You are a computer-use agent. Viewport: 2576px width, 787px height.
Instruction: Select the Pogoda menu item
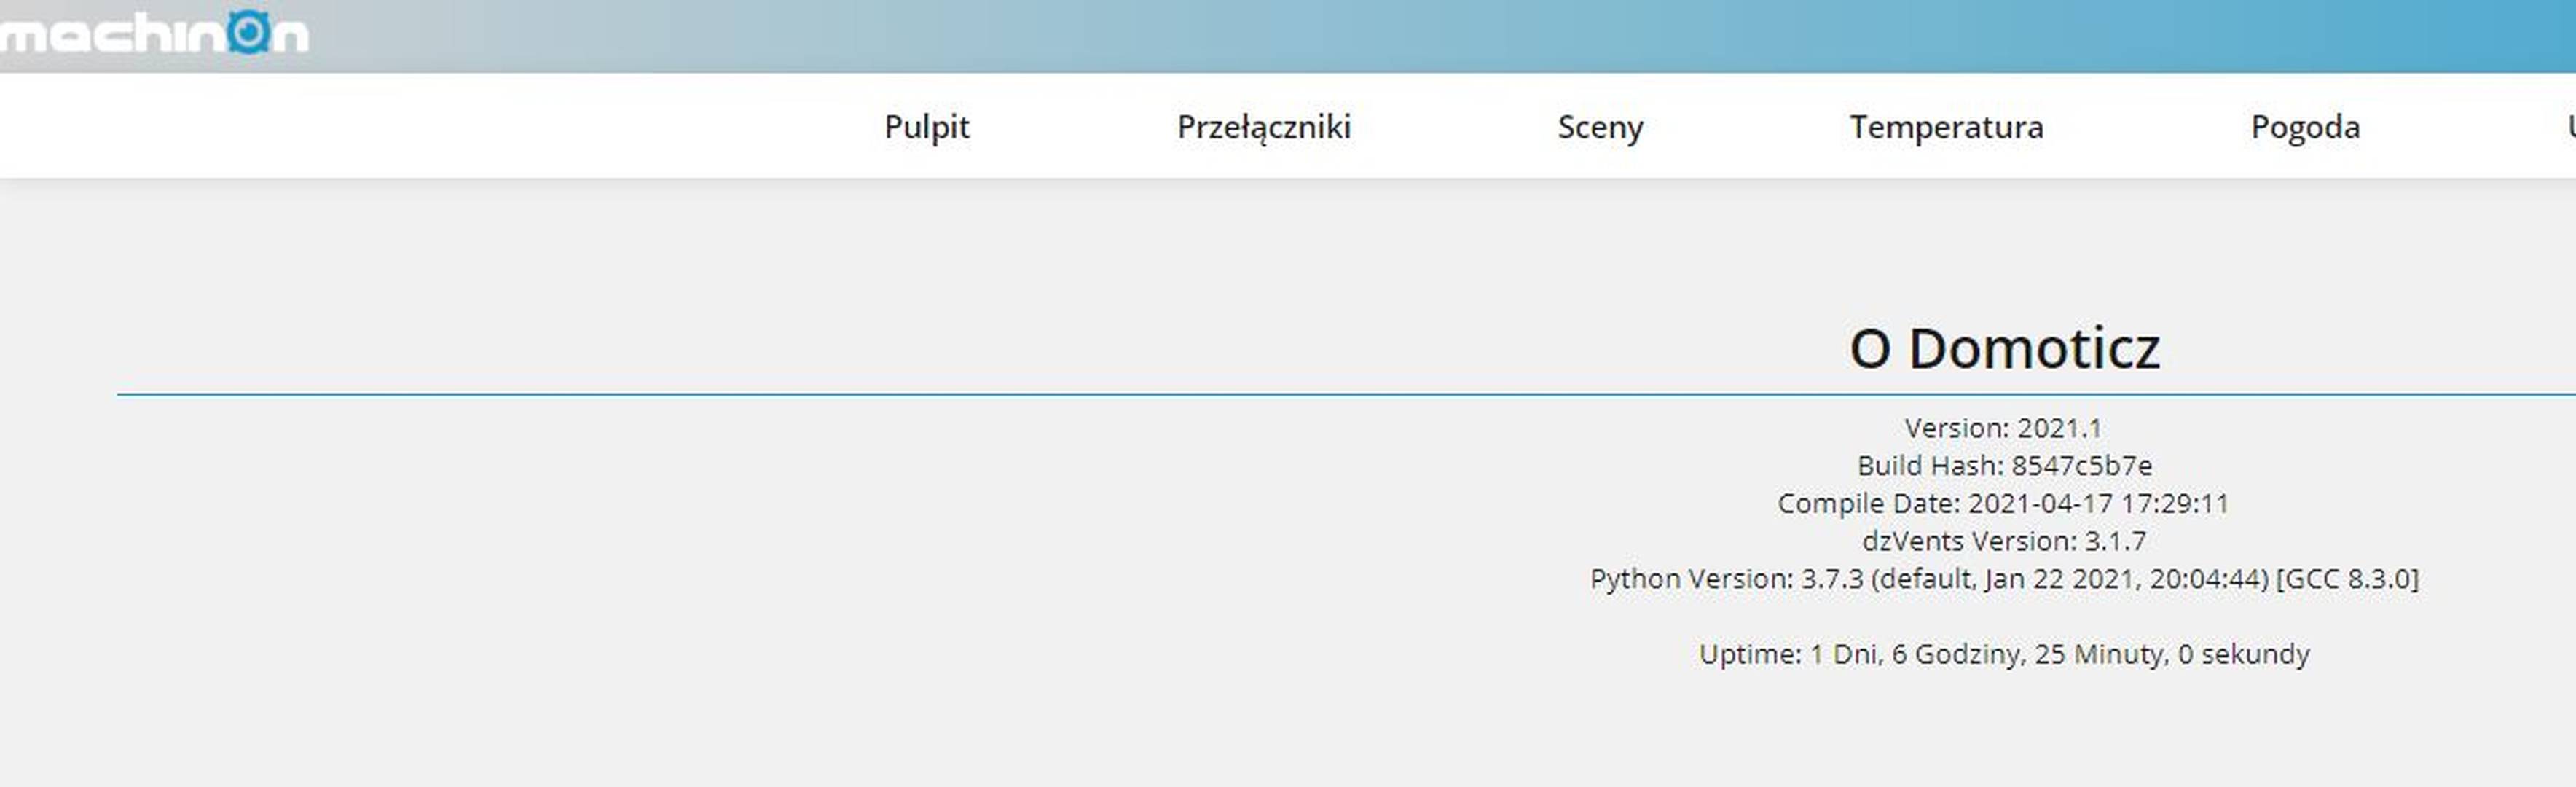[2305, 127]
